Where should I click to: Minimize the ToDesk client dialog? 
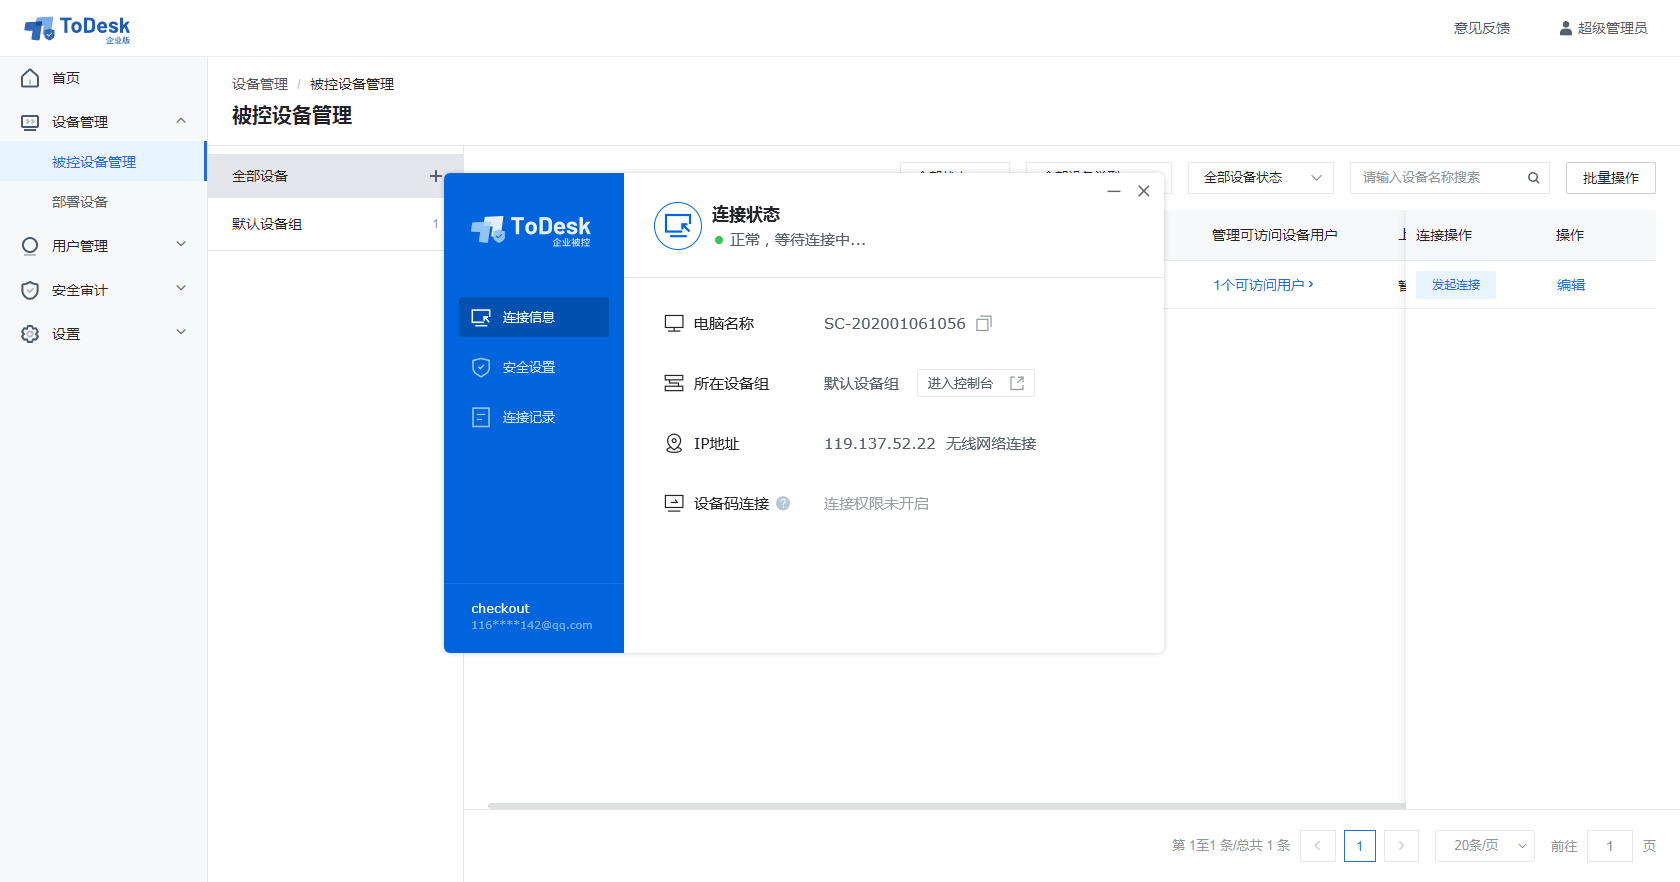pyautogui.click(x=1113, y=191)
